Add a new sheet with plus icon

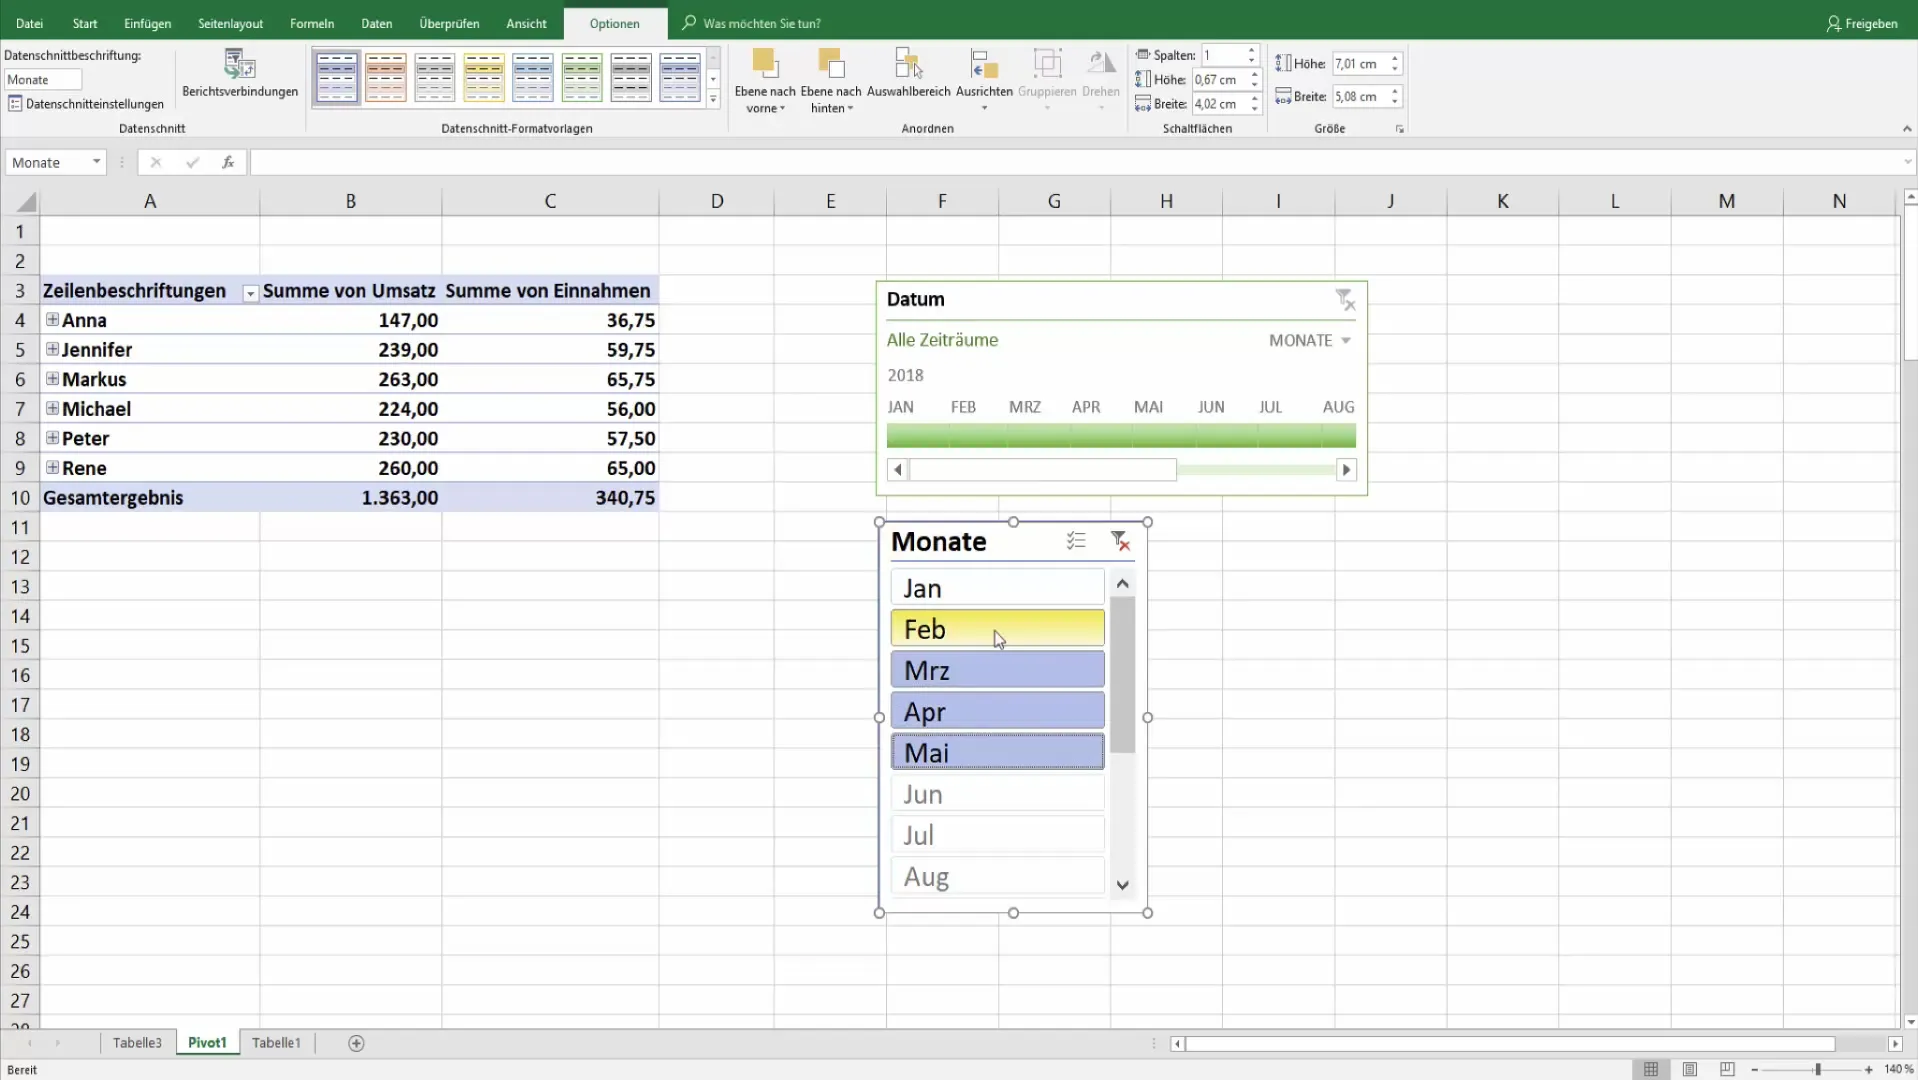(x=356, y=1043)
